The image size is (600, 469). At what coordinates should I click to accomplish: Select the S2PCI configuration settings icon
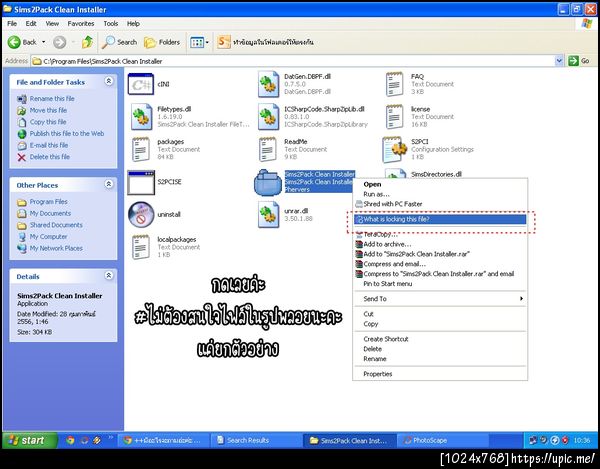tap(395, 149)
